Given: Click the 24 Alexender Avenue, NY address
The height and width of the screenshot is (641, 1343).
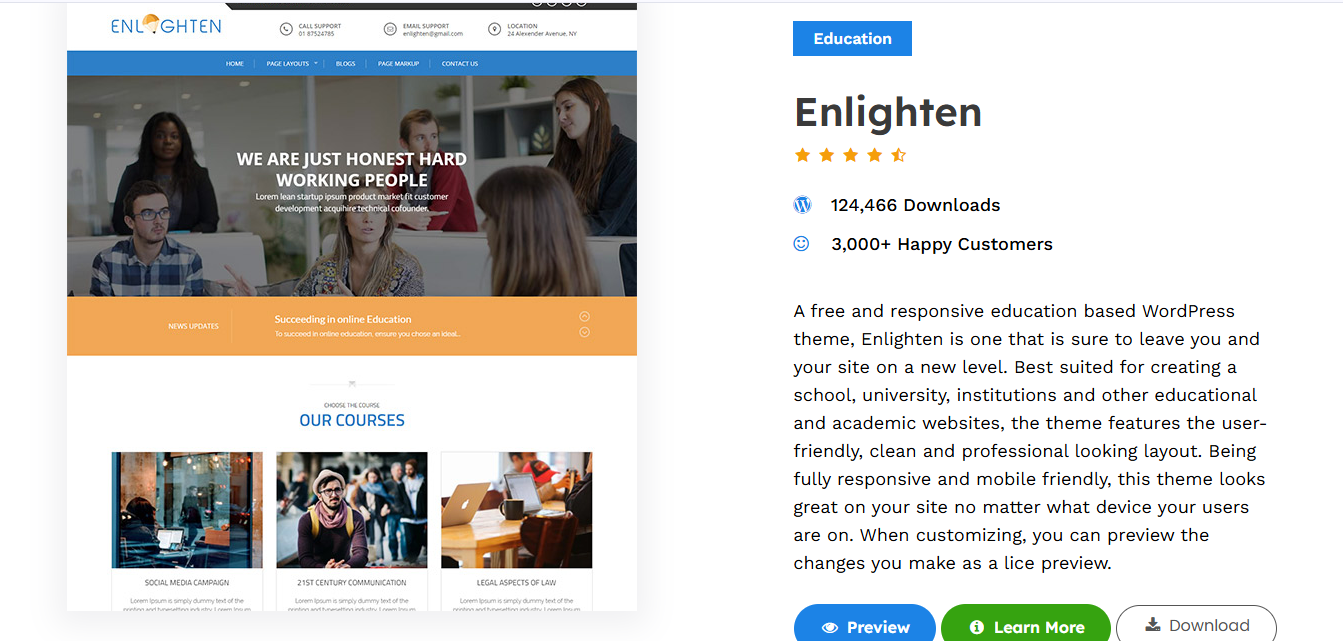Looking at the screenshot, I should (542, 34).
